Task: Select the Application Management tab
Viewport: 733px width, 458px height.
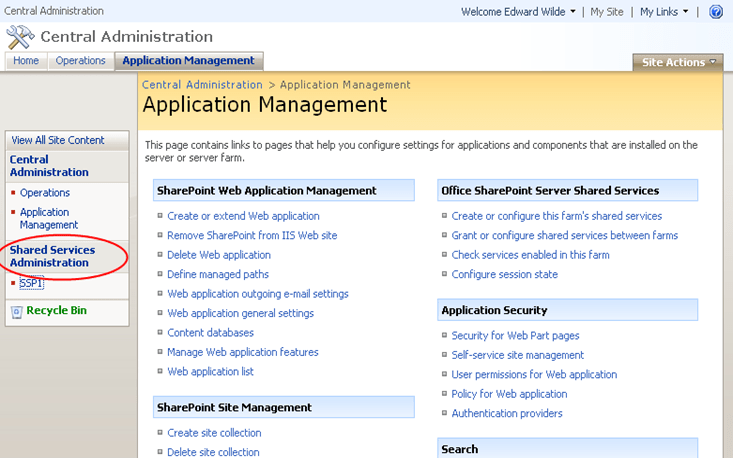Action: (189, 61)
